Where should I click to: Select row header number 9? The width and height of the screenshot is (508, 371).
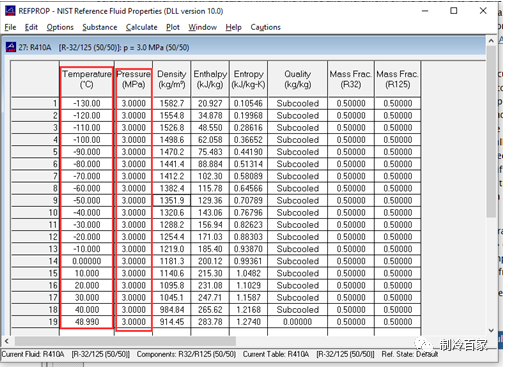pos(35,200)
